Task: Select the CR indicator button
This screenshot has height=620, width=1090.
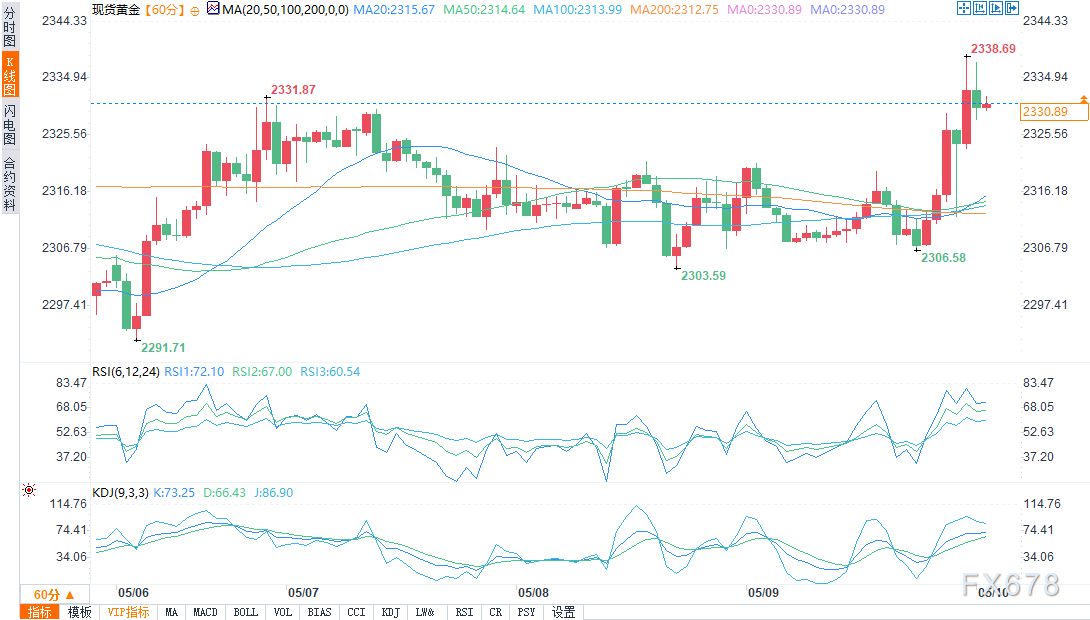Action: click(x=495, y=612)
